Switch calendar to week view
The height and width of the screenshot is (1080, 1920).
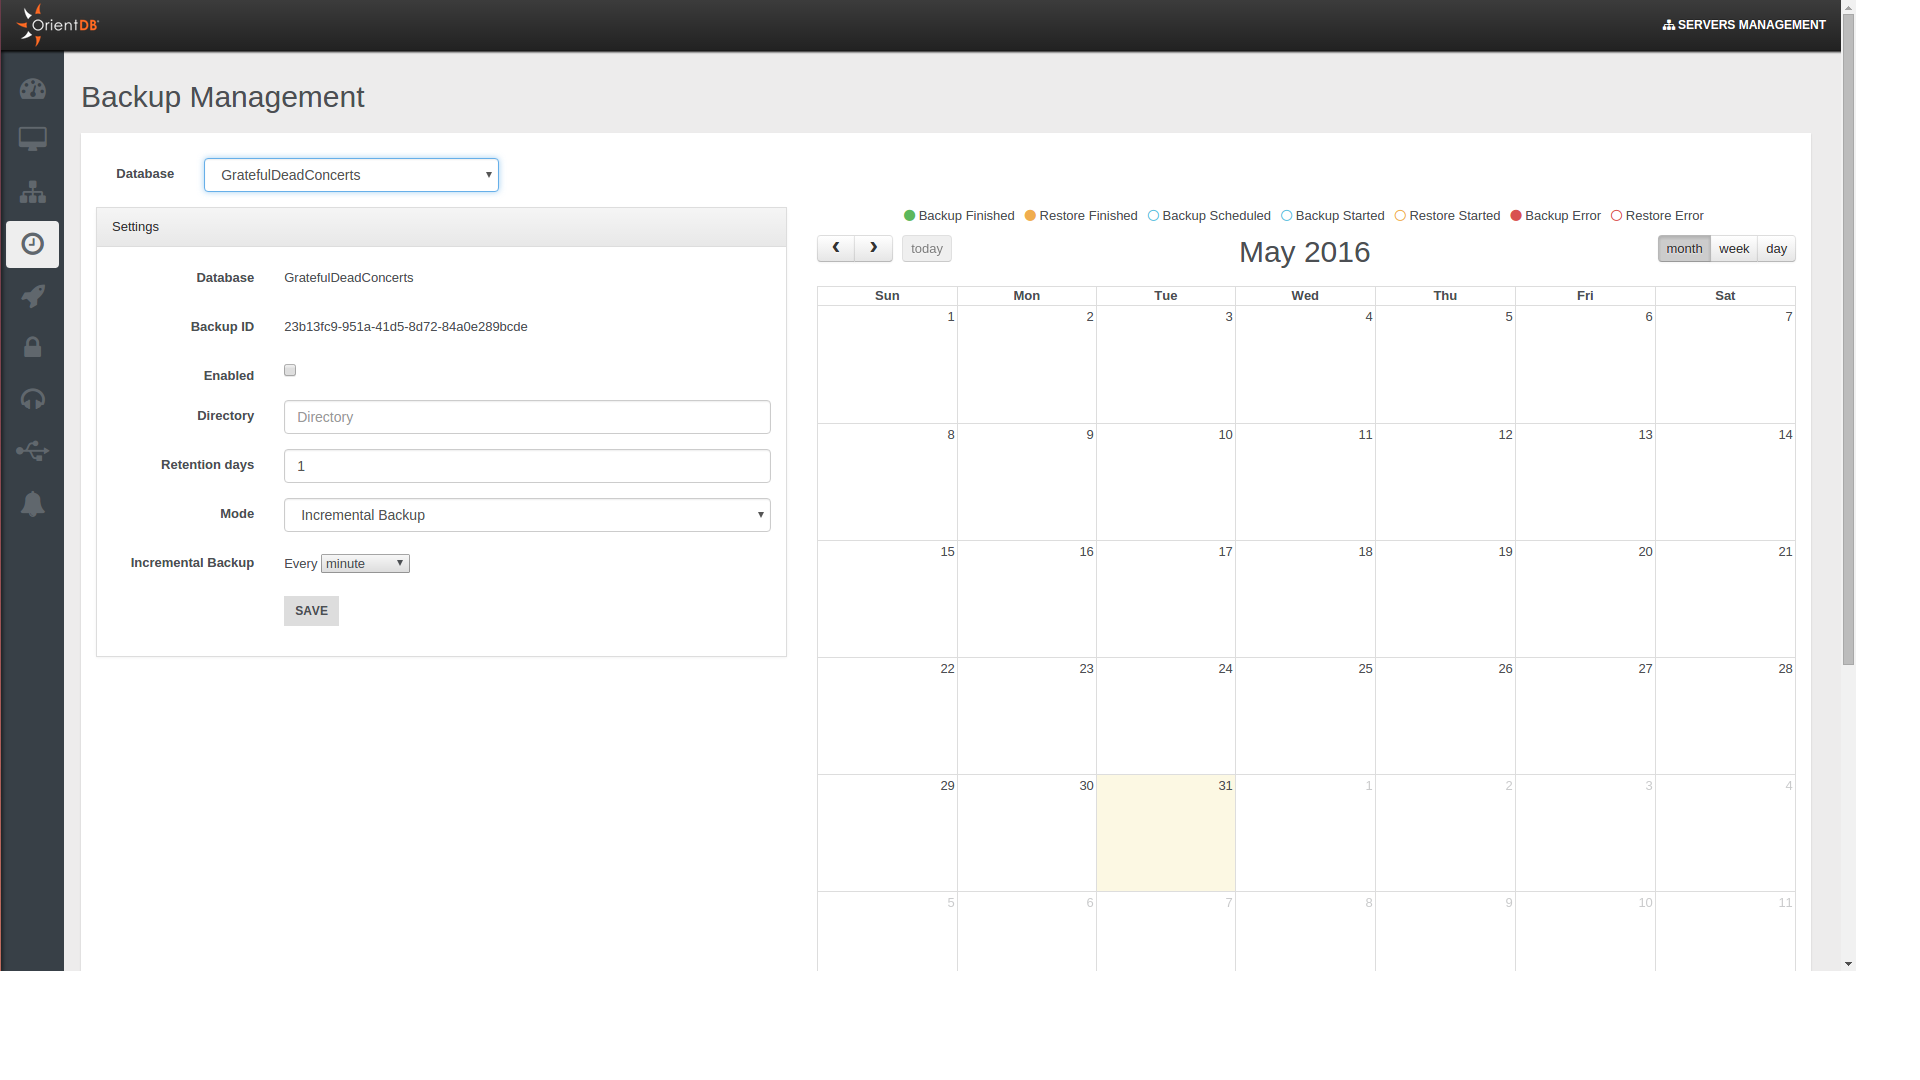click(x=1733, y=249)
